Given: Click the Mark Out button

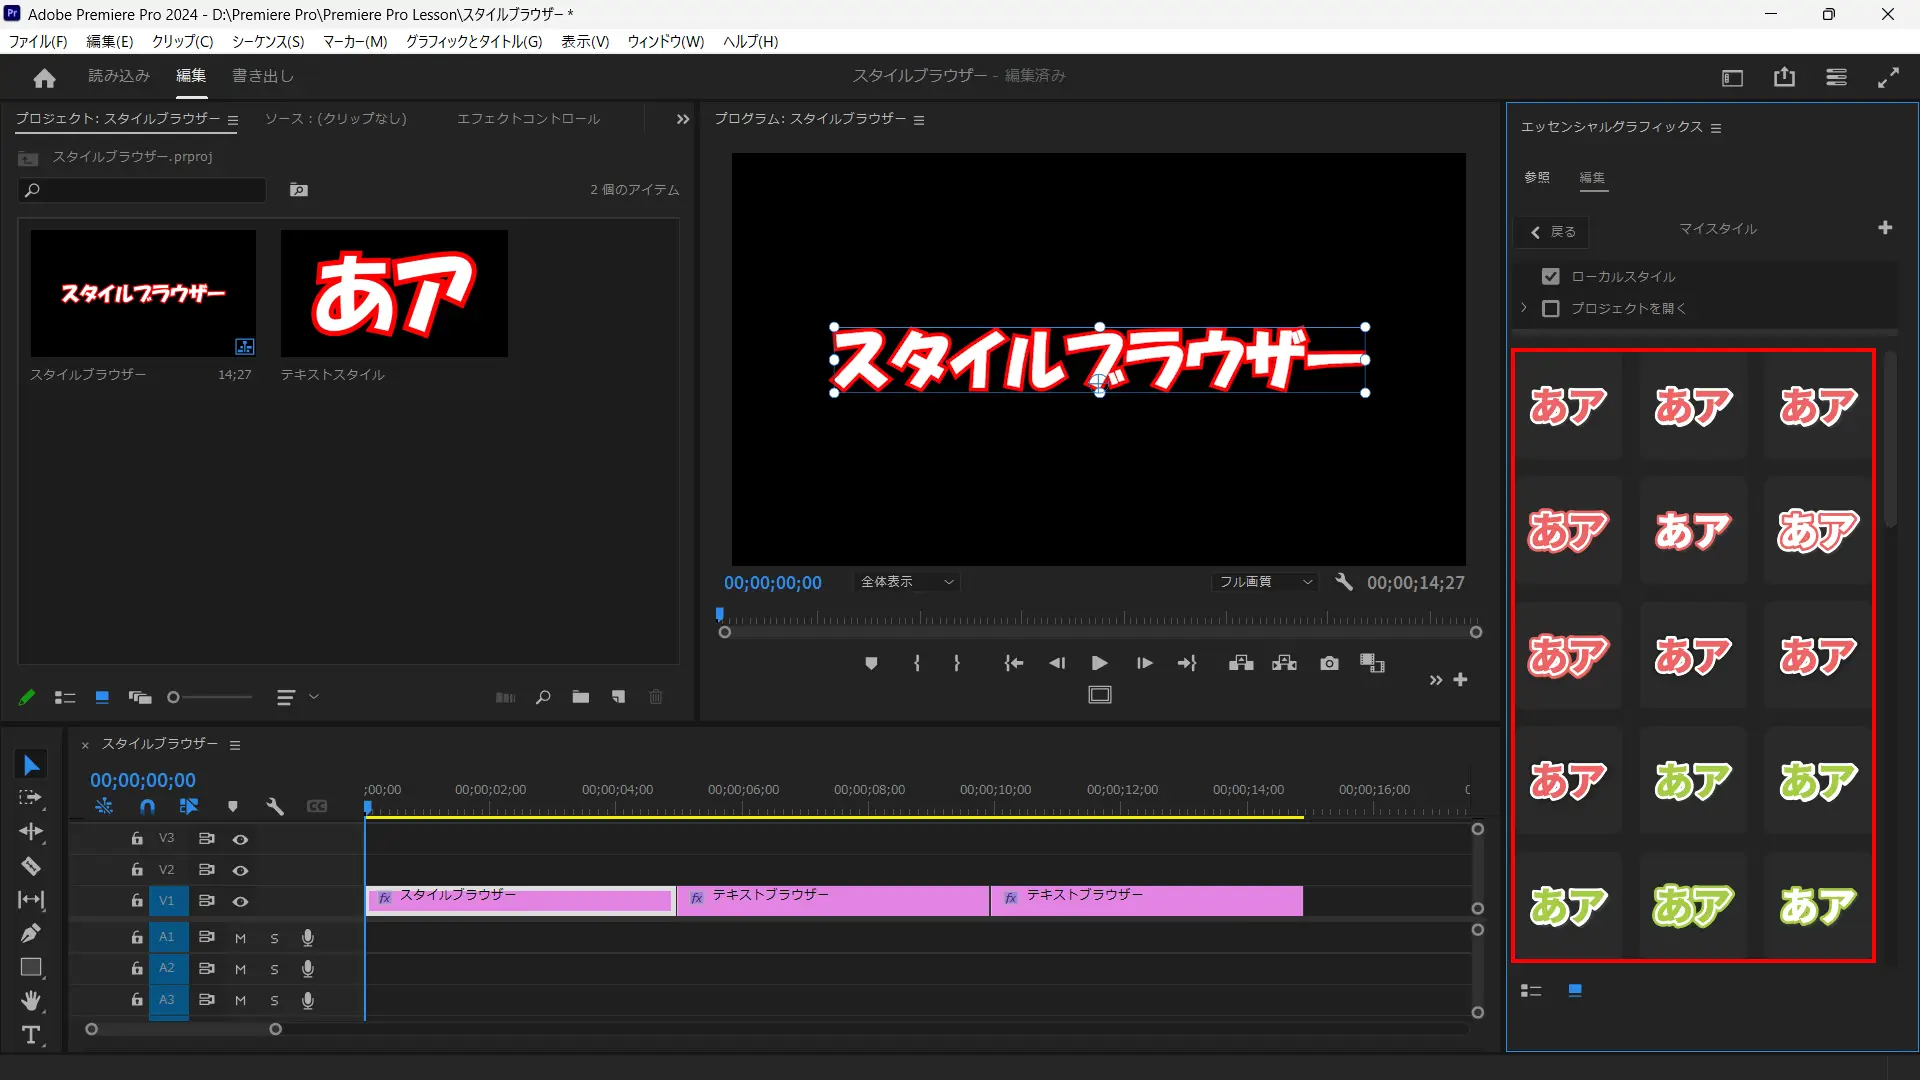Looking at the screenshot, I should [x=957, y=663].
